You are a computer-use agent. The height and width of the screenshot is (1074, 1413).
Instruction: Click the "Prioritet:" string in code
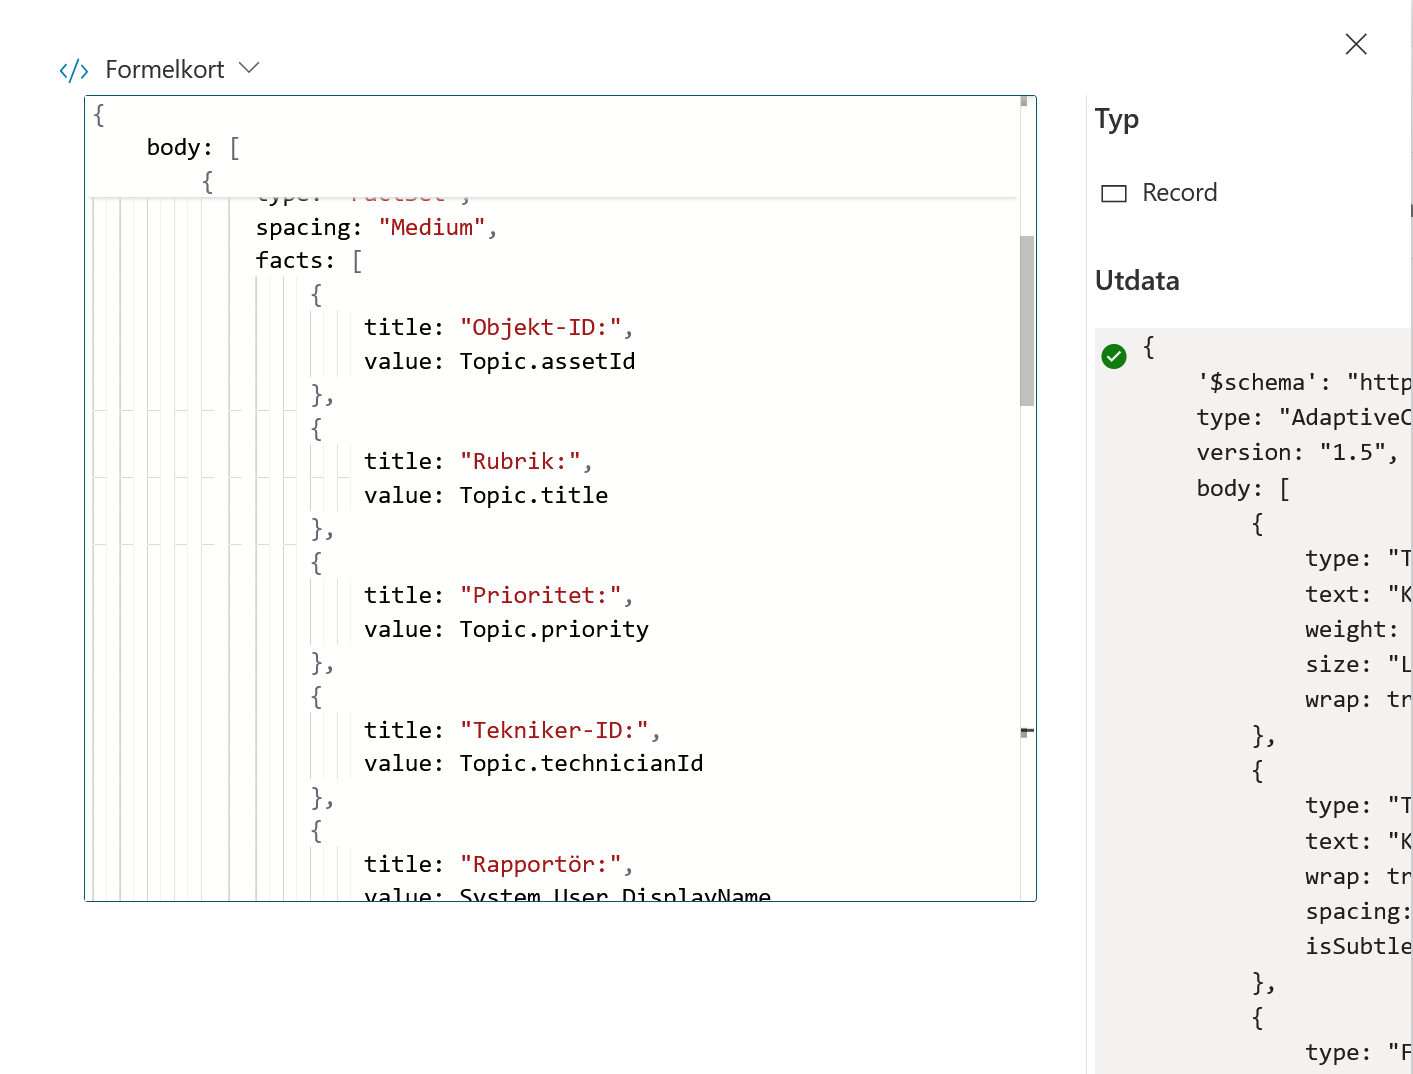pyautogui.click(x=541, y=595)
